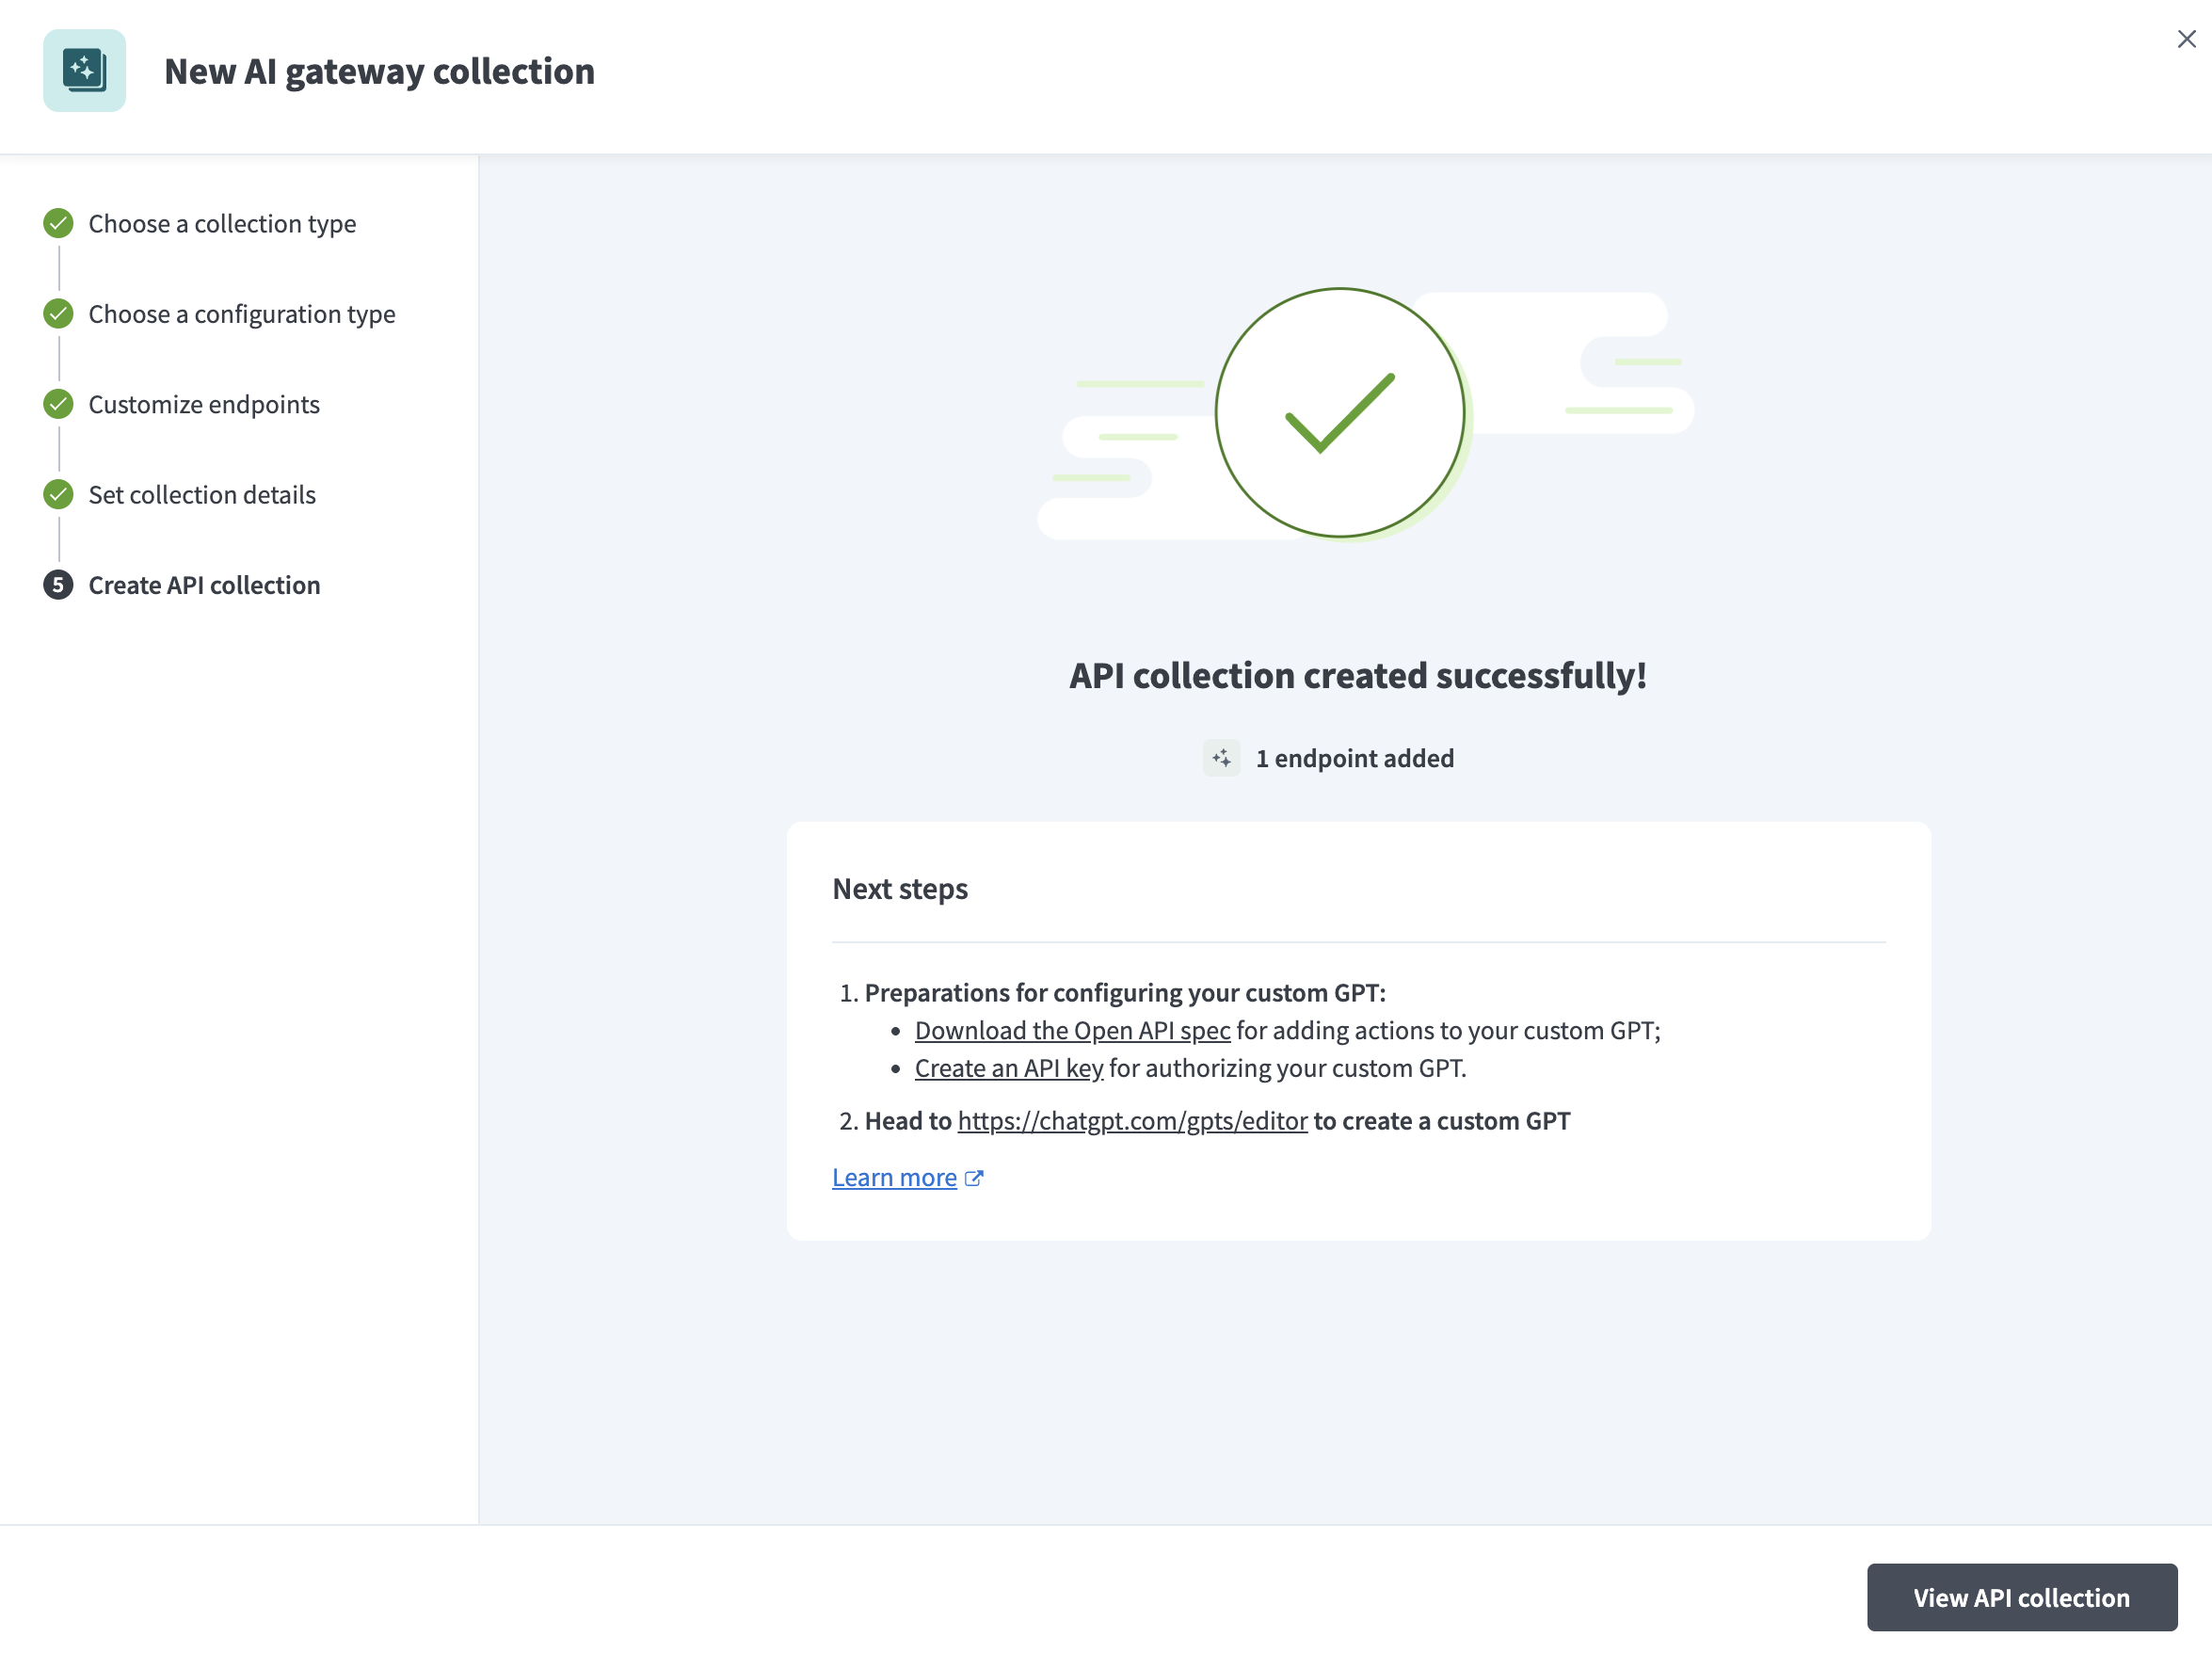Click the external link icon next to Learn more
Viewport: 2212px width, 1653px height.
point(974,1177)
